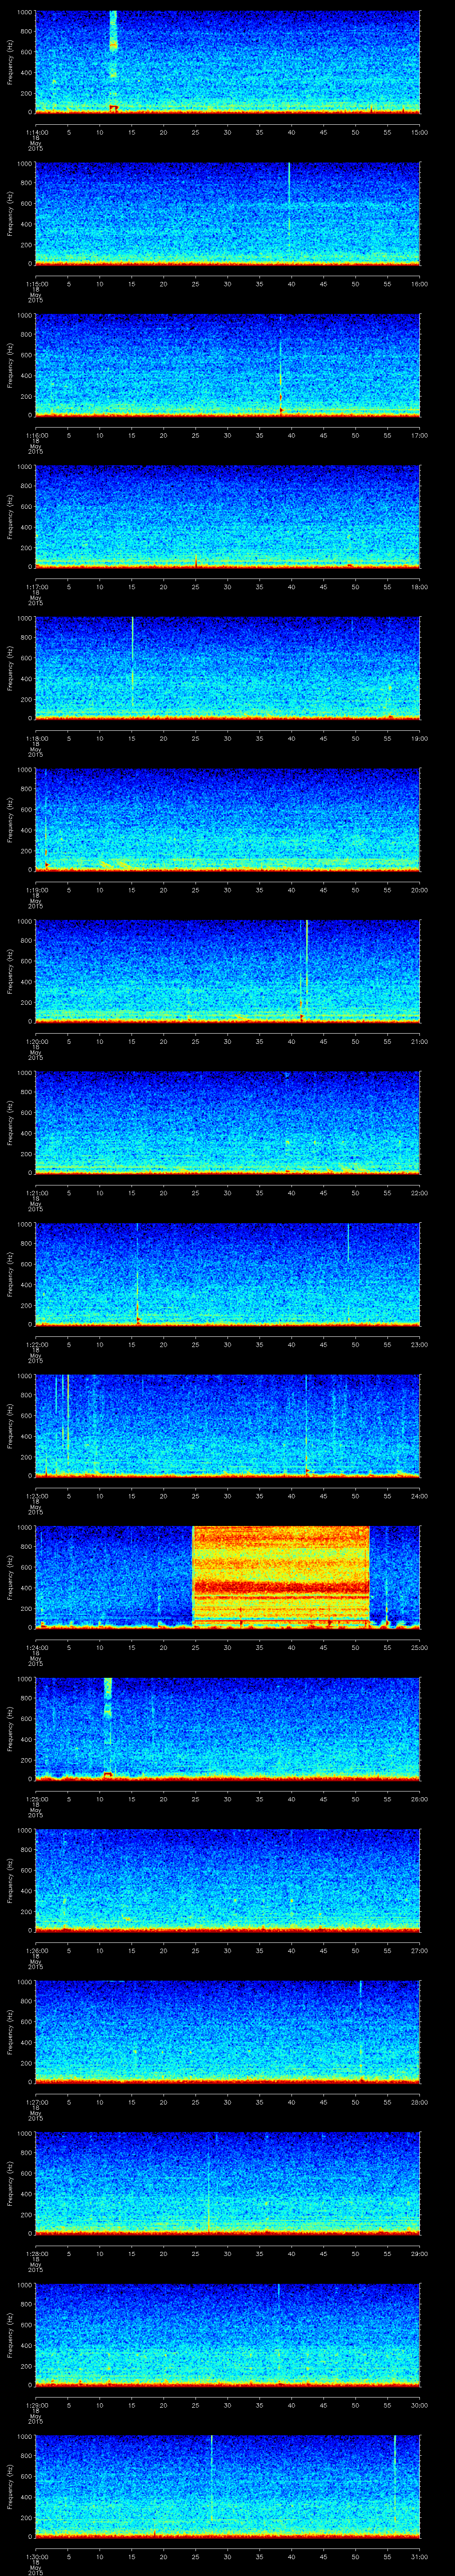Select the spectrogram panel starting at 1:30:00

[x=228, y=2486]
